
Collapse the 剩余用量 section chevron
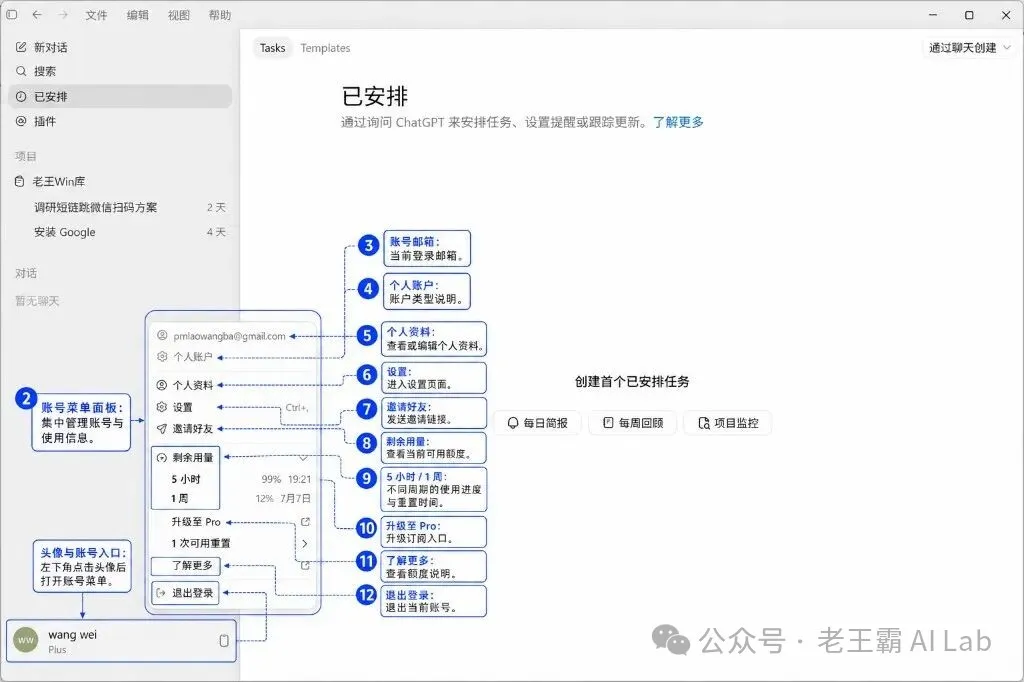pos(303,457)
